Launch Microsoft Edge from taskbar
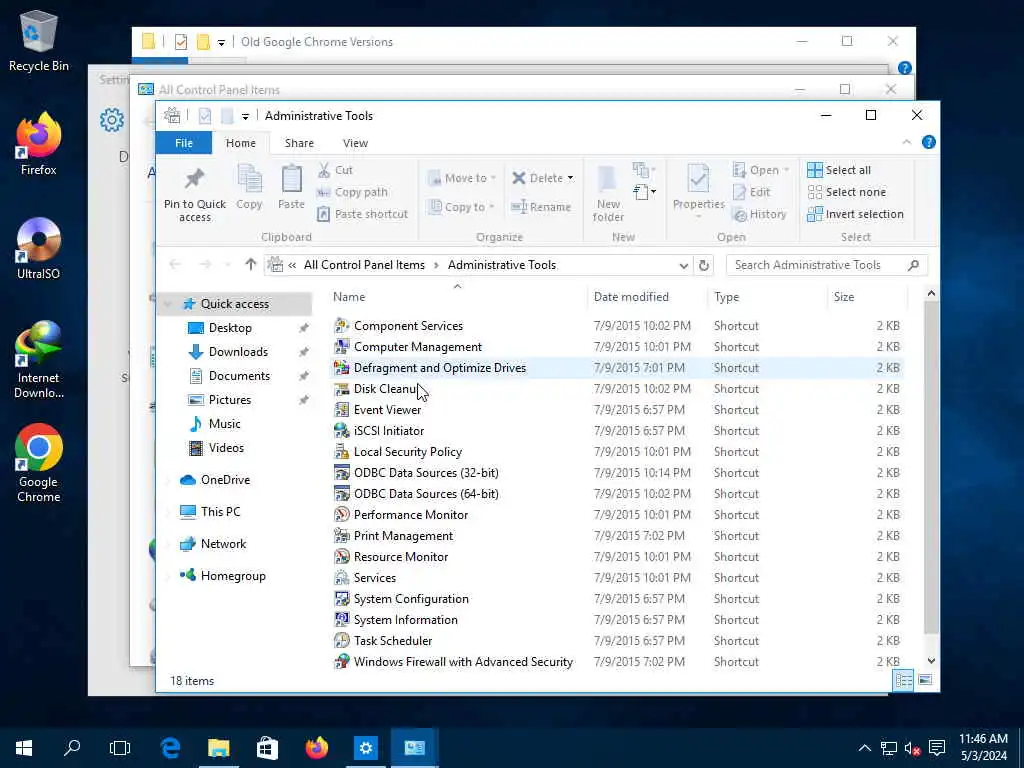The height and width of the screenshot is (768, 1024). [x=170, y=748]
